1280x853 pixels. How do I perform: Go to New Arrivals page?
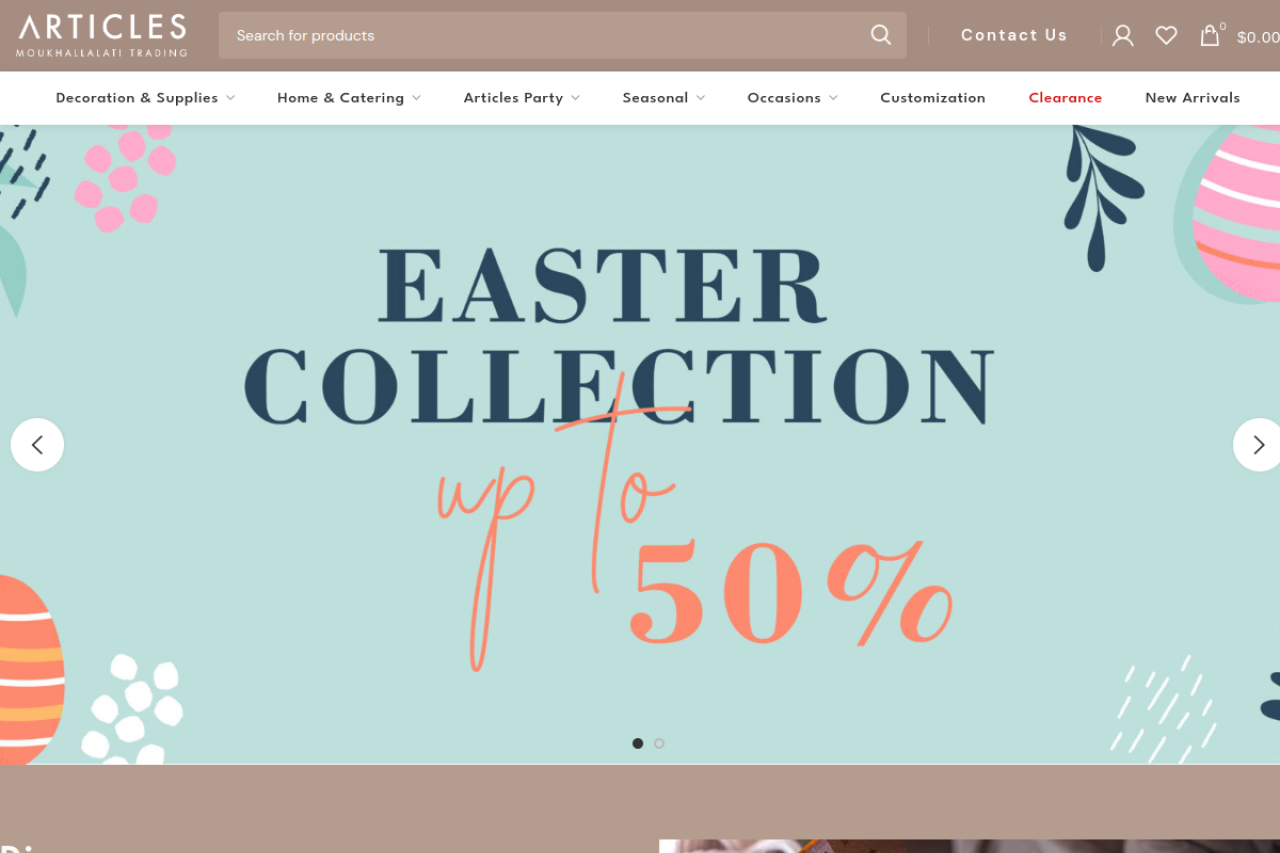(1192, 98)
